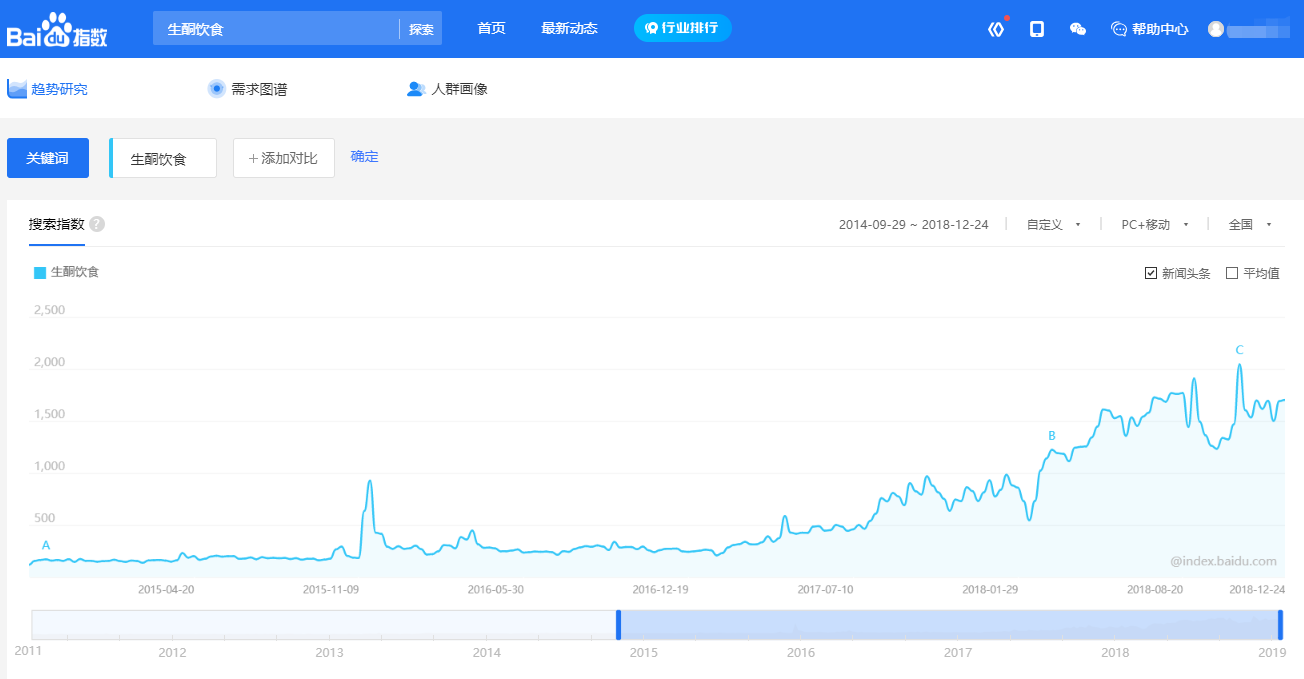
Task: Click the 人群画像 people icon
Action: 416,89
